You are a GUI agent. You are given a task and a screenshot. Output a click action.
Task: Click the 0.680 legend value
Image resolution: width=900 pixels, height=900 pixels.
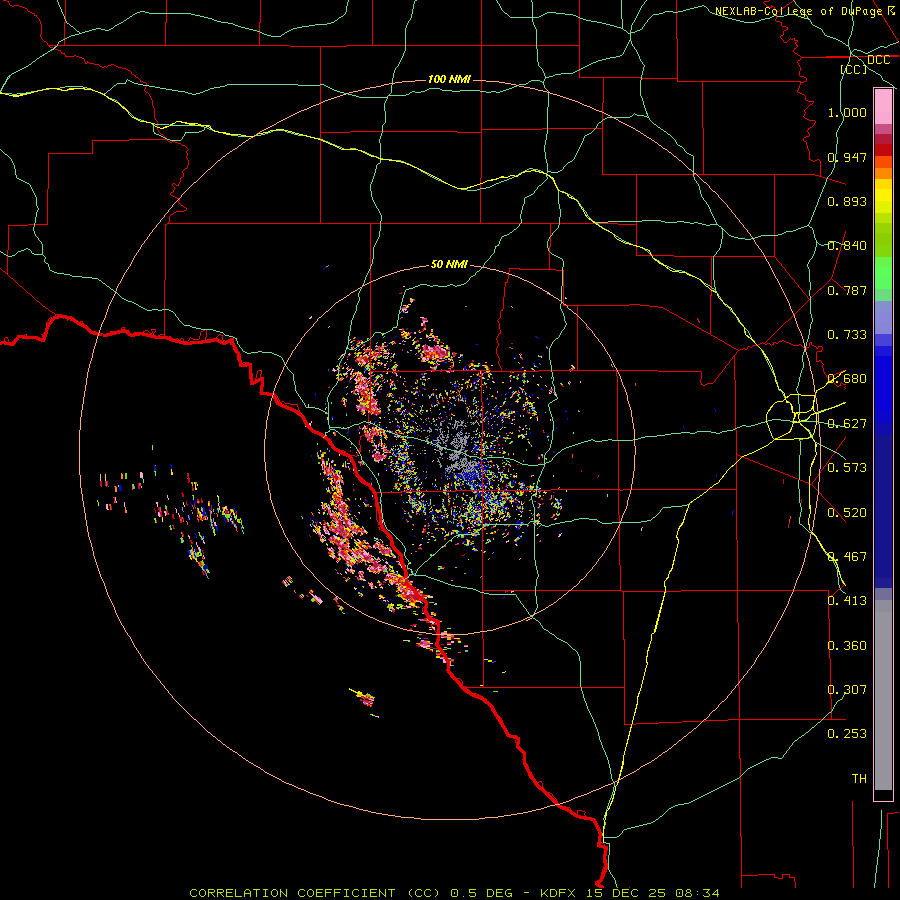(x=847, y=379)
